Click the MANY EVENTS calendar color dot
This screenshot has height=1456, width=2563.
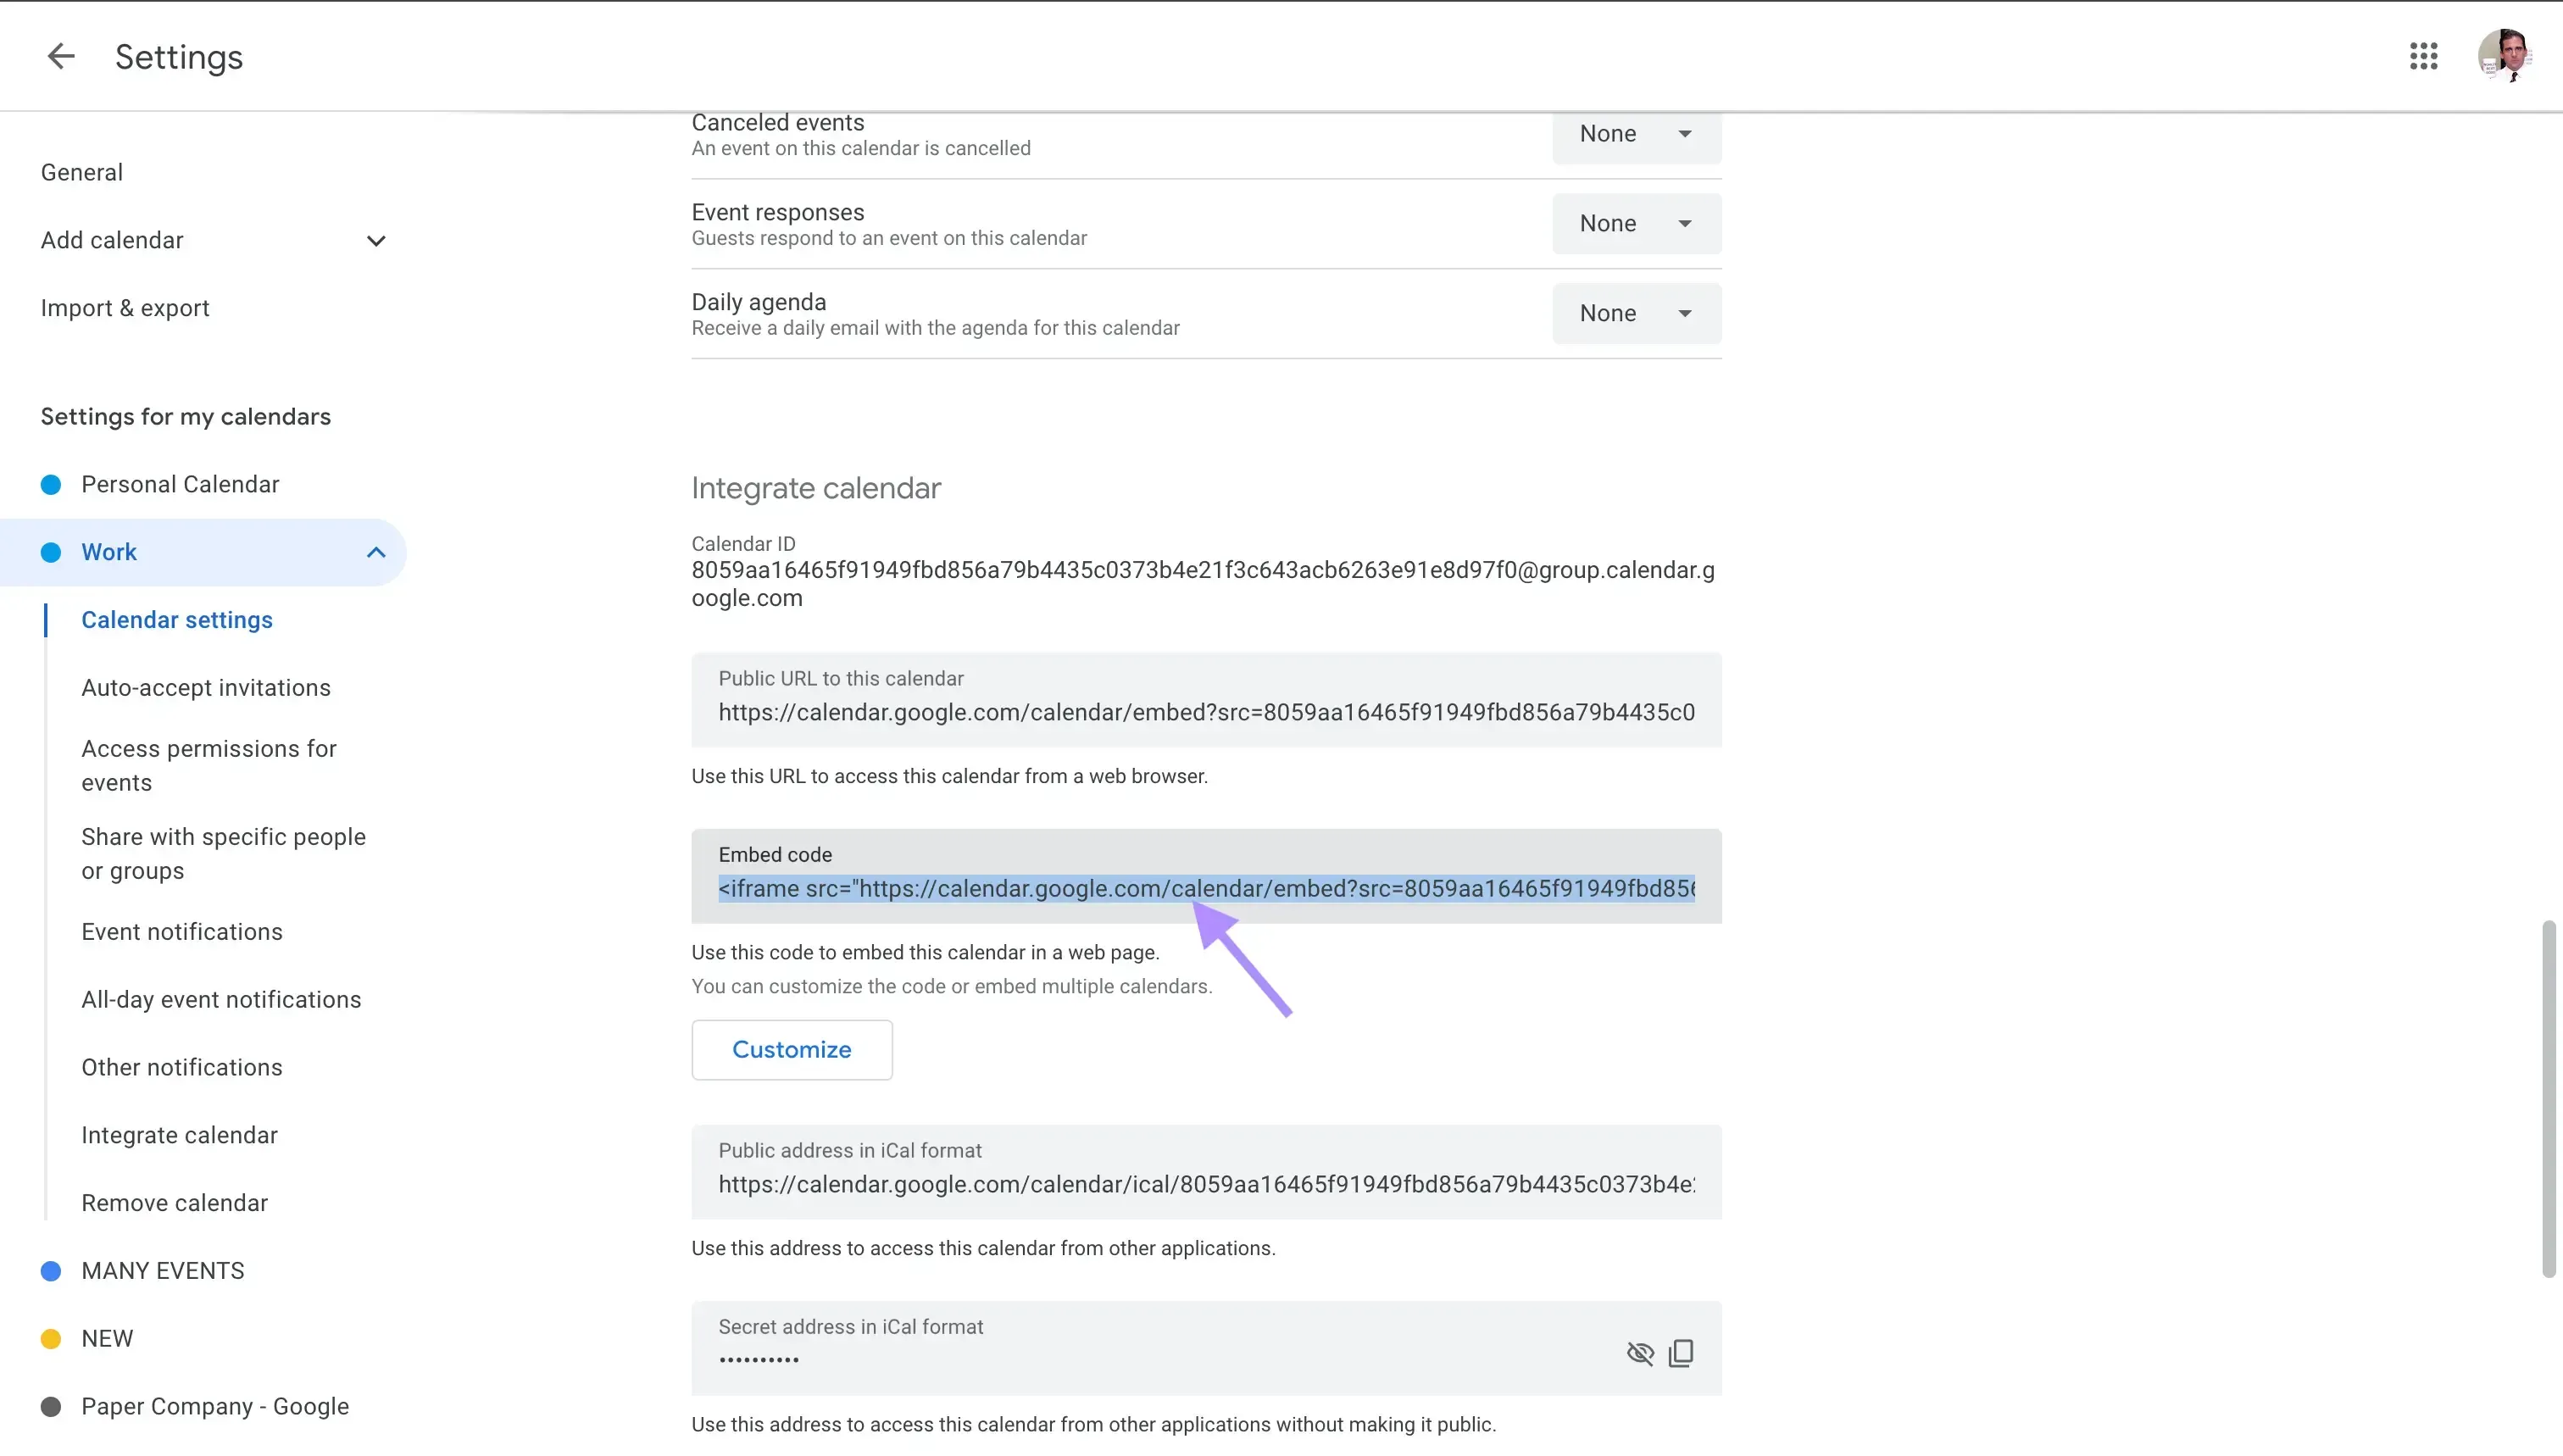50,1271
